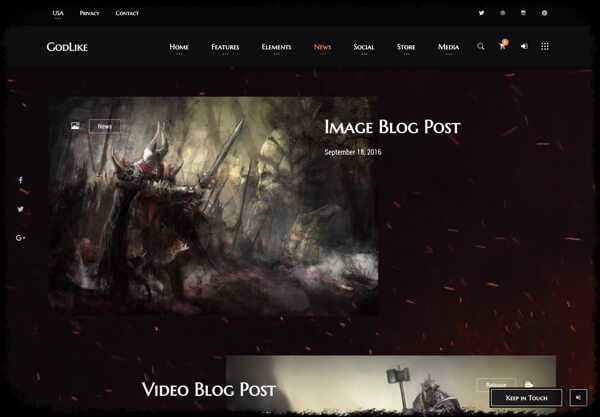Expand the Features menu

pyautogui.click(x=225, y=47)
